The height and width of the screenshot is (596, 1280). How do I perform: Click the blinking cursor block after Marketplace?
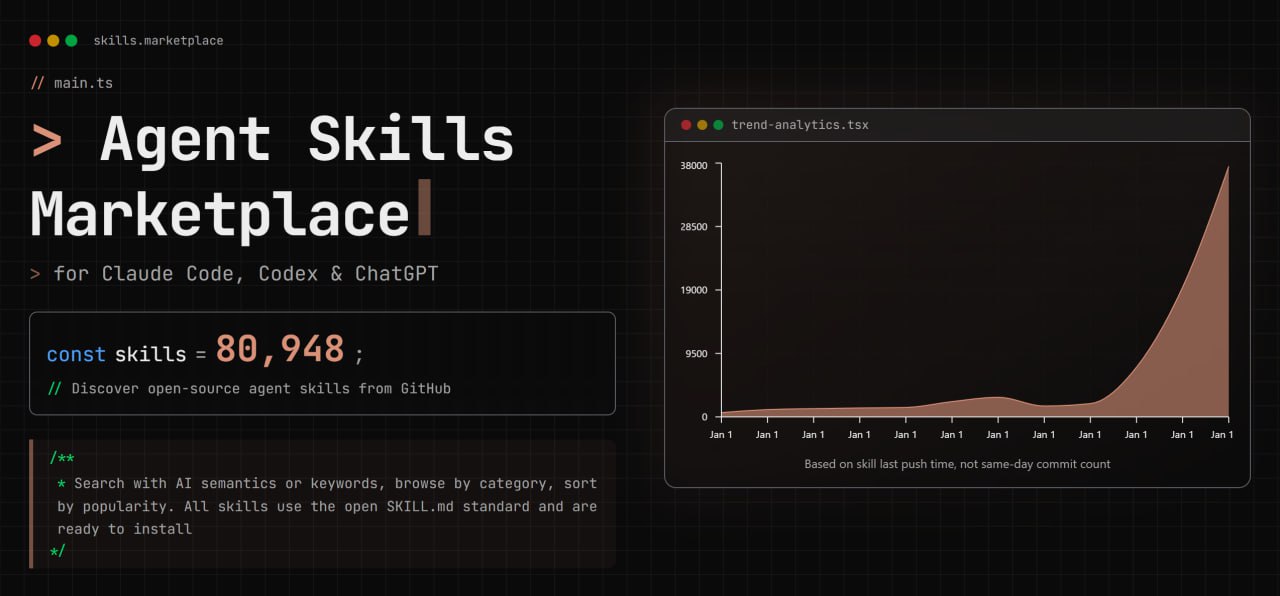click(424, 208)
